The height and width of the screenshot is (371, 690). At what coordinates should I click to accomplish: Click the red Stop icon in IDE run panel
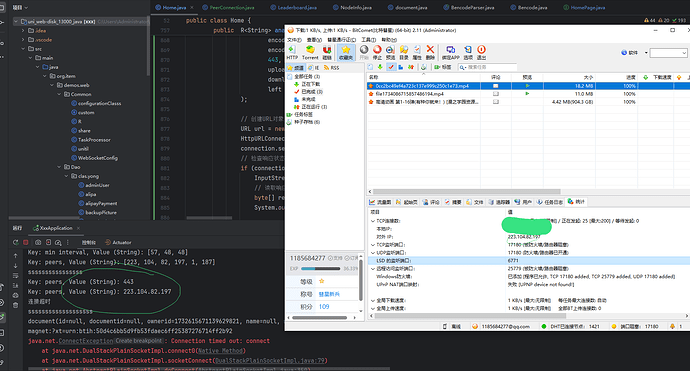tap(26, 242)
